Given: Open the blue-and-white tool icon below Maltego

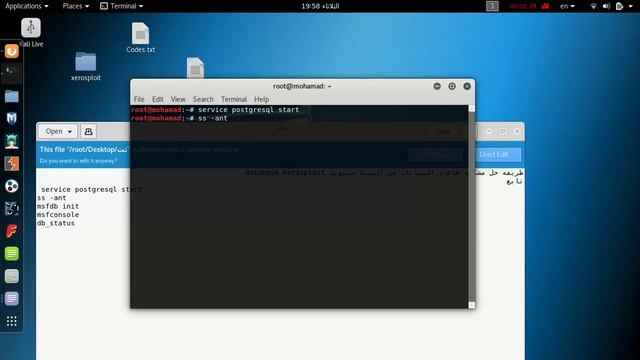Looking at the screenshot, I should click(x=11, y=209).
